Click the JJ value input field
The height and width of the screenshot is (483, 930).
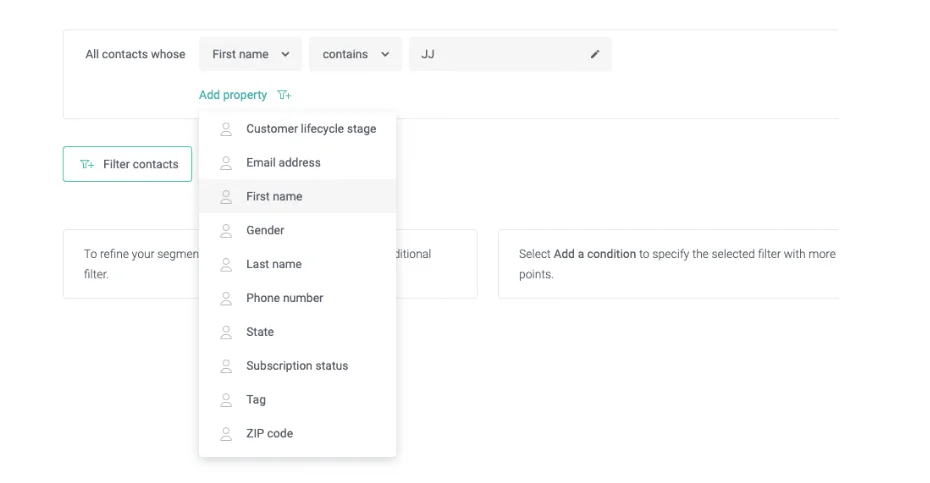tap(500, 55)
